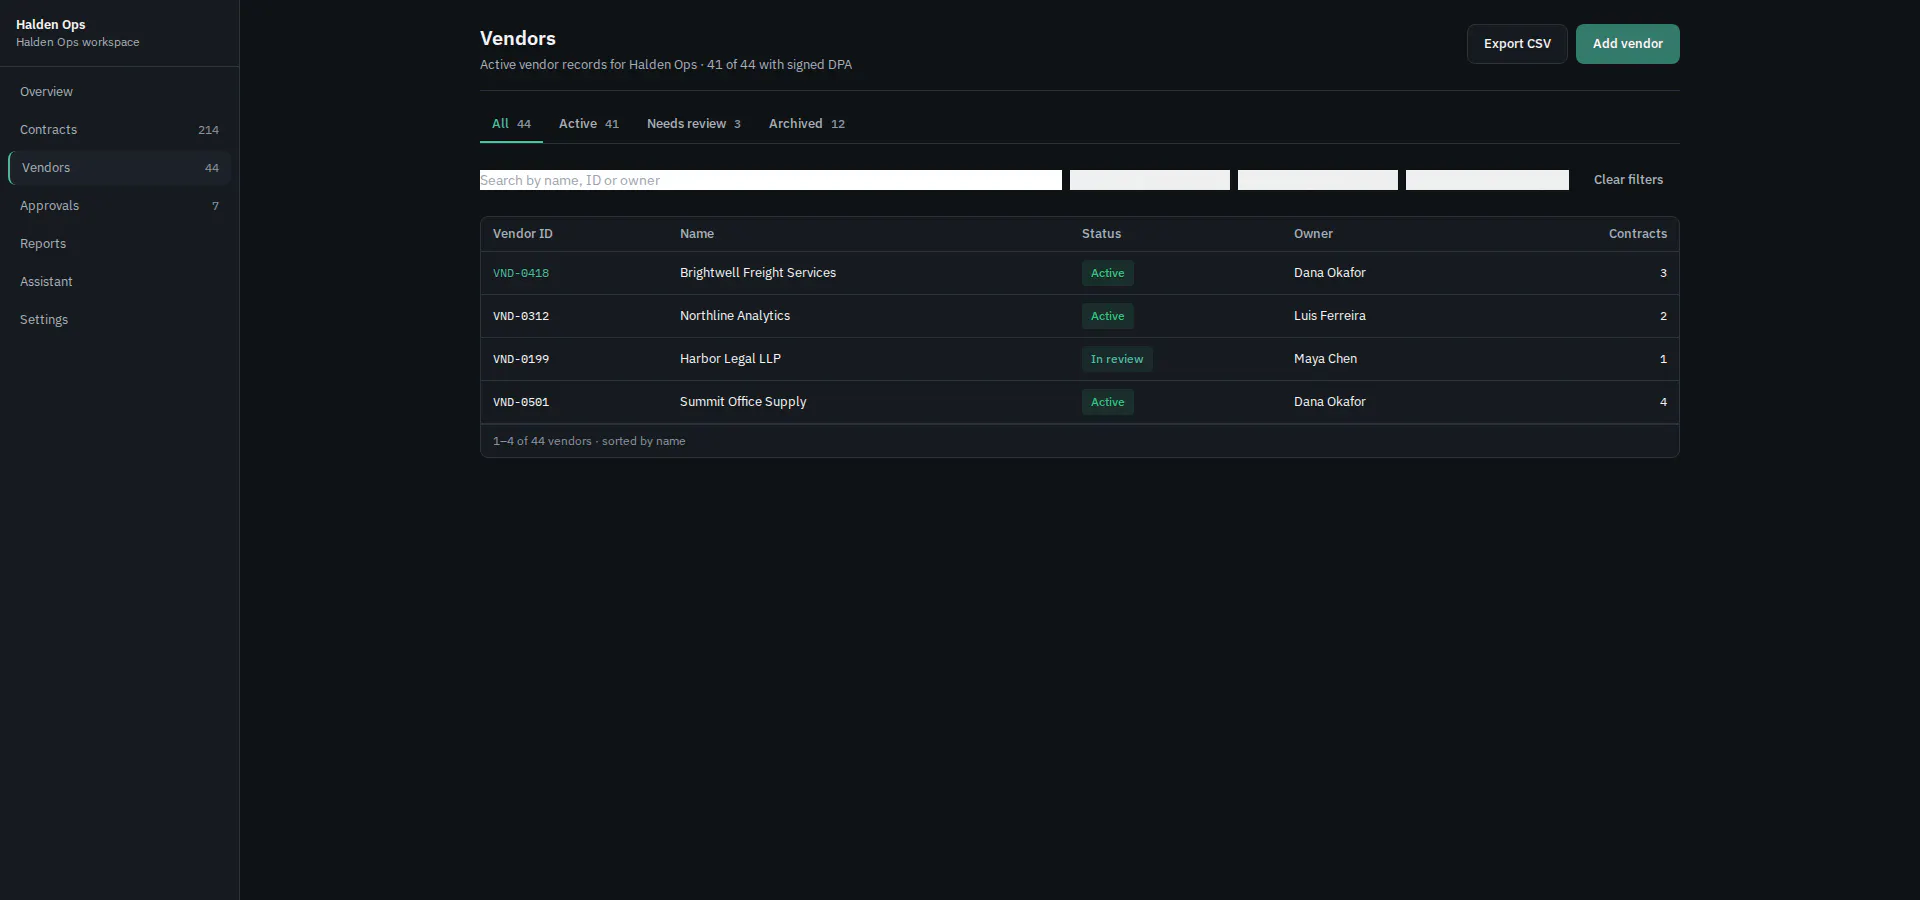Click owner Maya Chen
The height and width of the screenshot is (900, 1920).
(x=1325, y=359)
